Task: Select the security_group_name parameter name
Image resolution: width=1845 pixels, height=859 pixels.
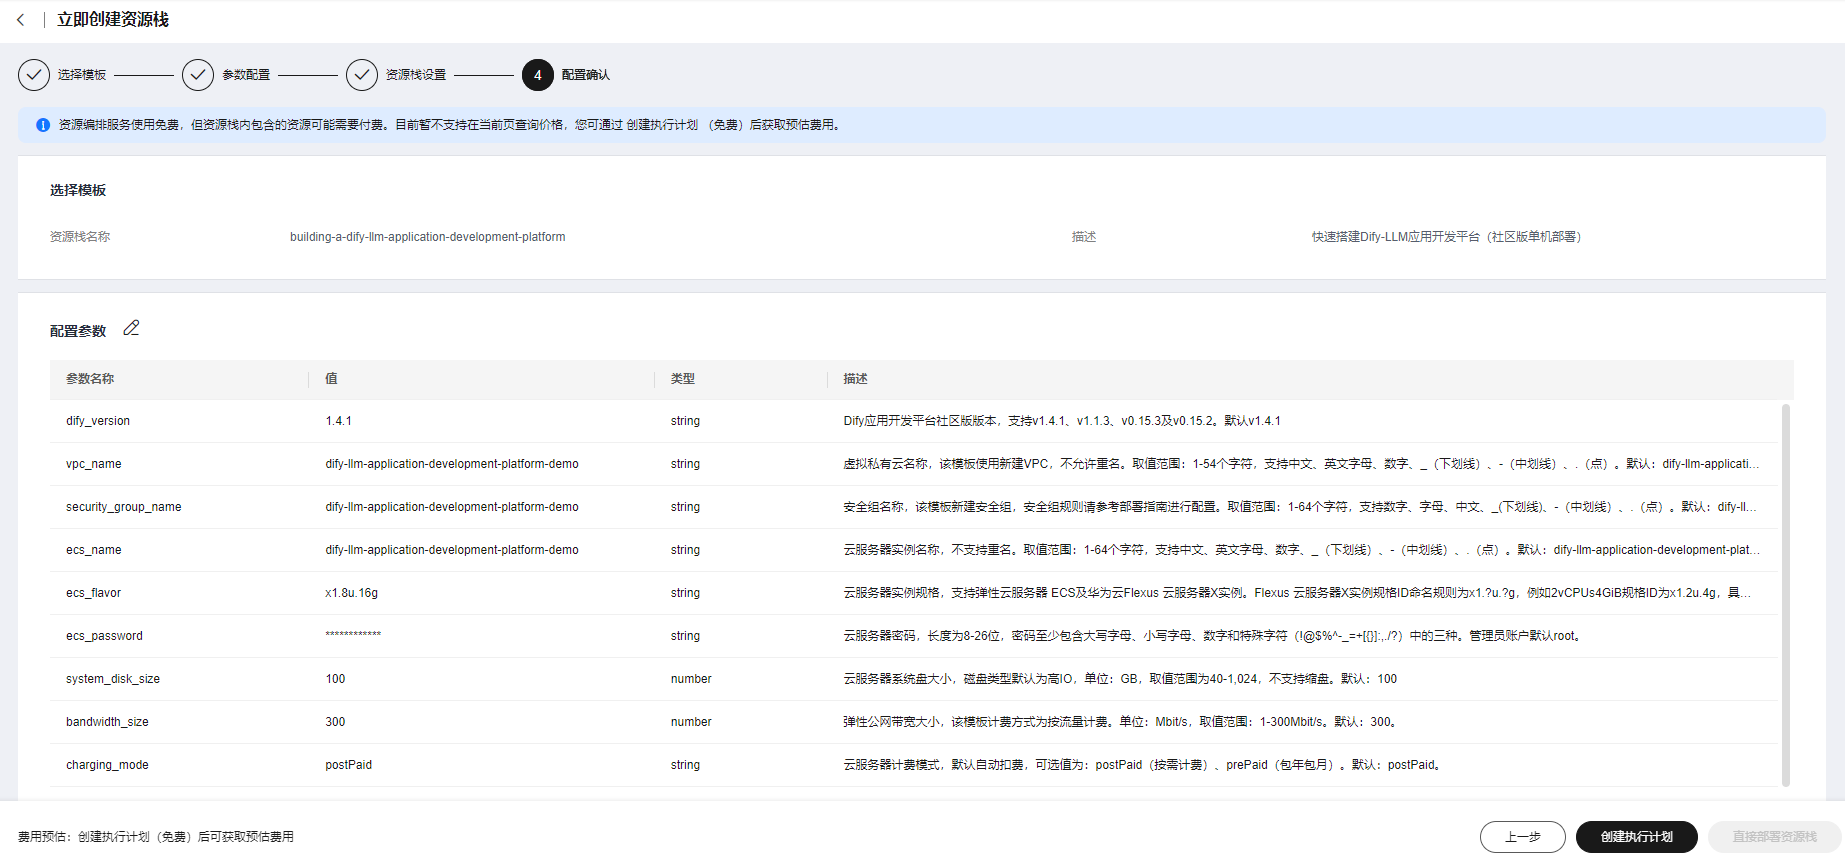Action: coord(124,507)
